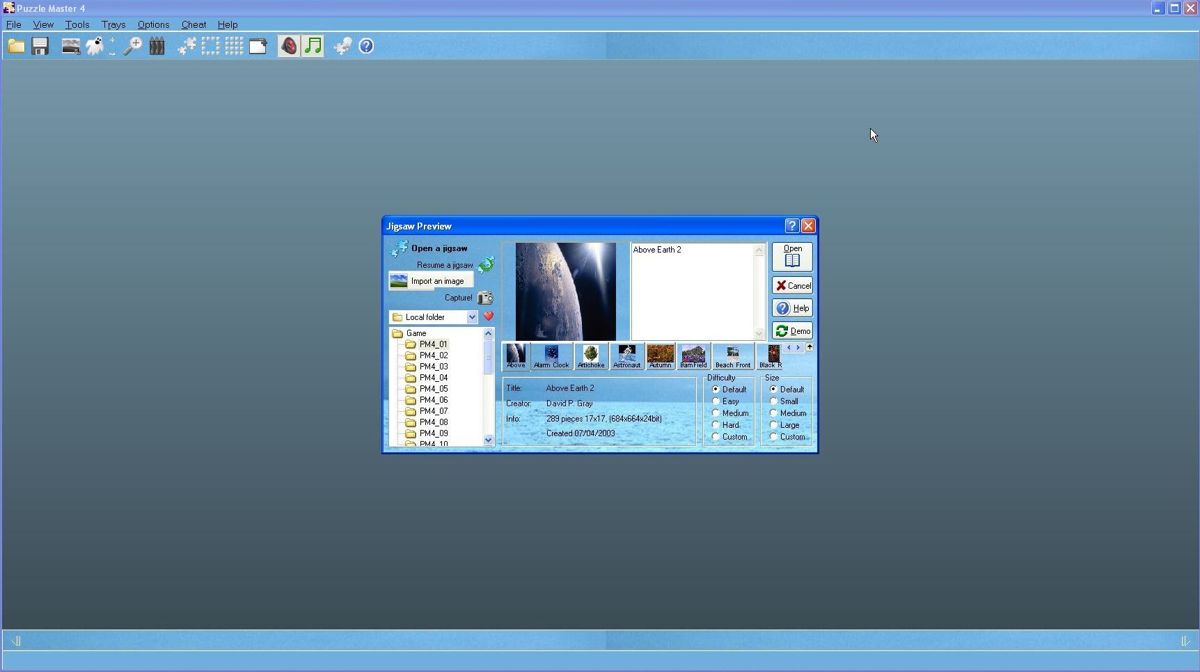Open the Local folder dropdown

coord(472,317)
